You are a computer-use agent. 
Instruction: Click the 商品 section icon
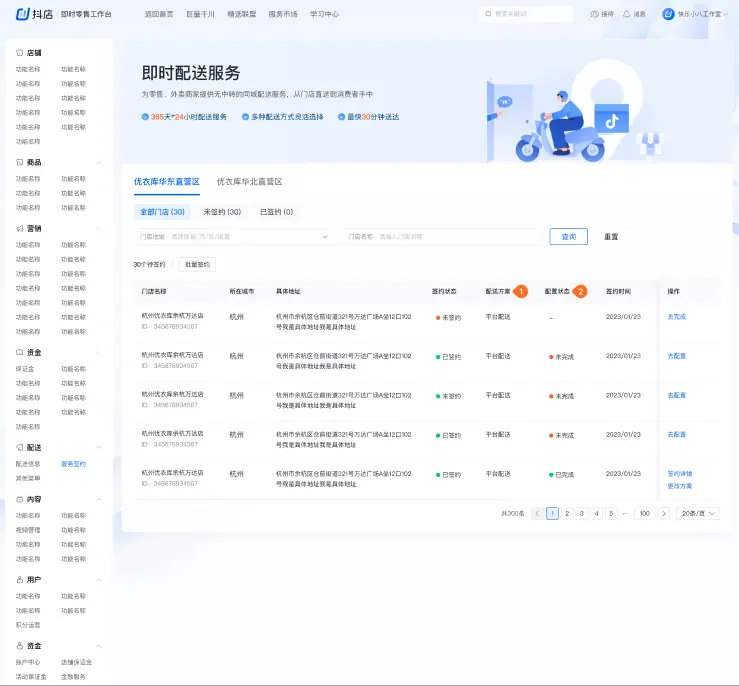[x=19, y=163]
